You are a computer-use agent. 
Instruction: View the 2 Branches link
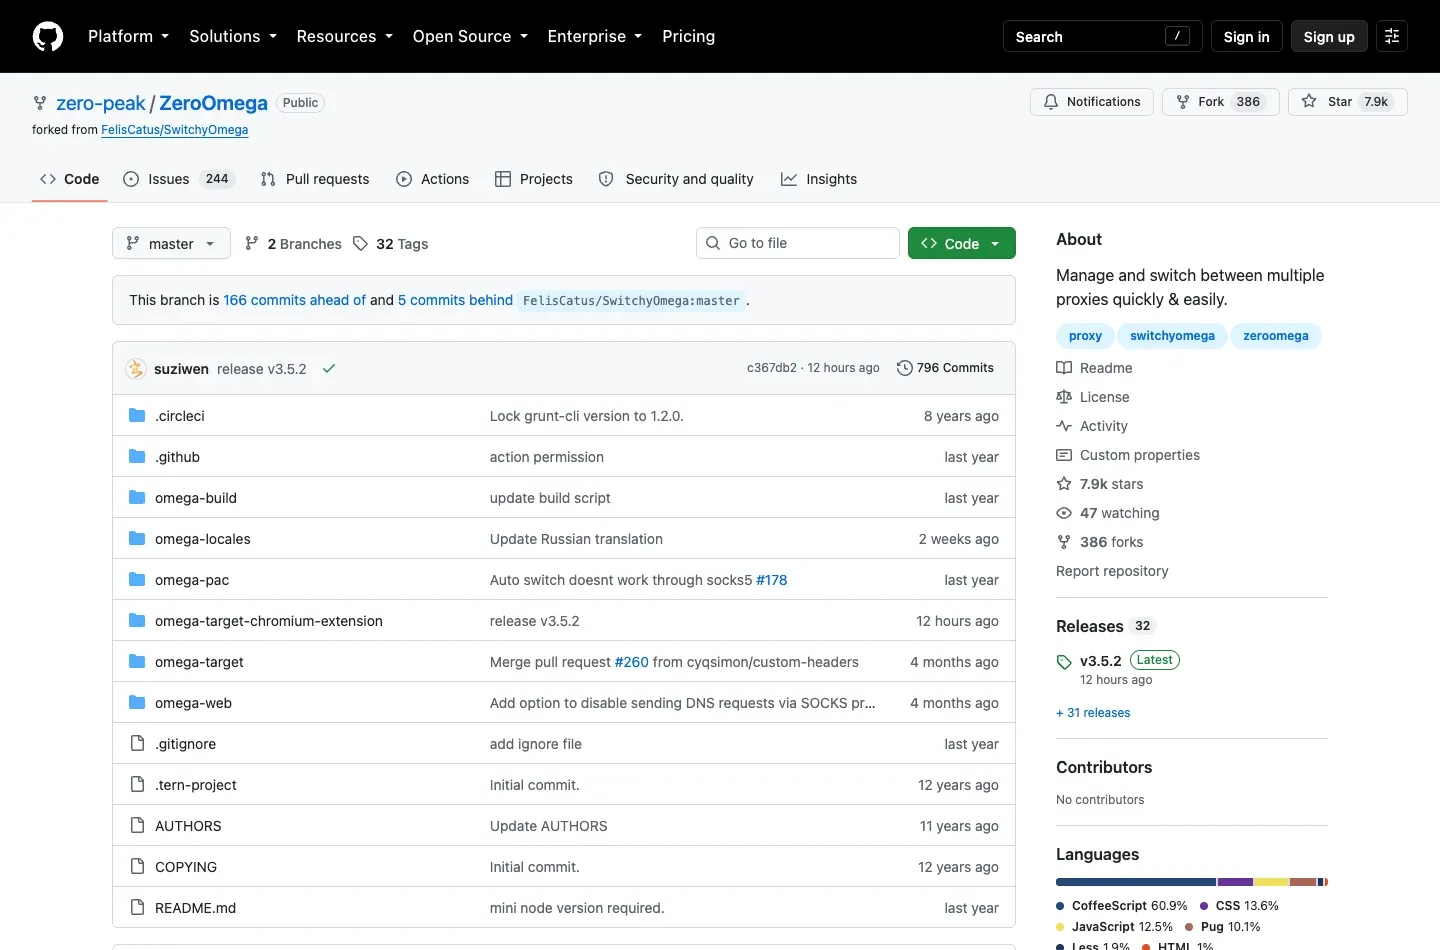point(293,244)
